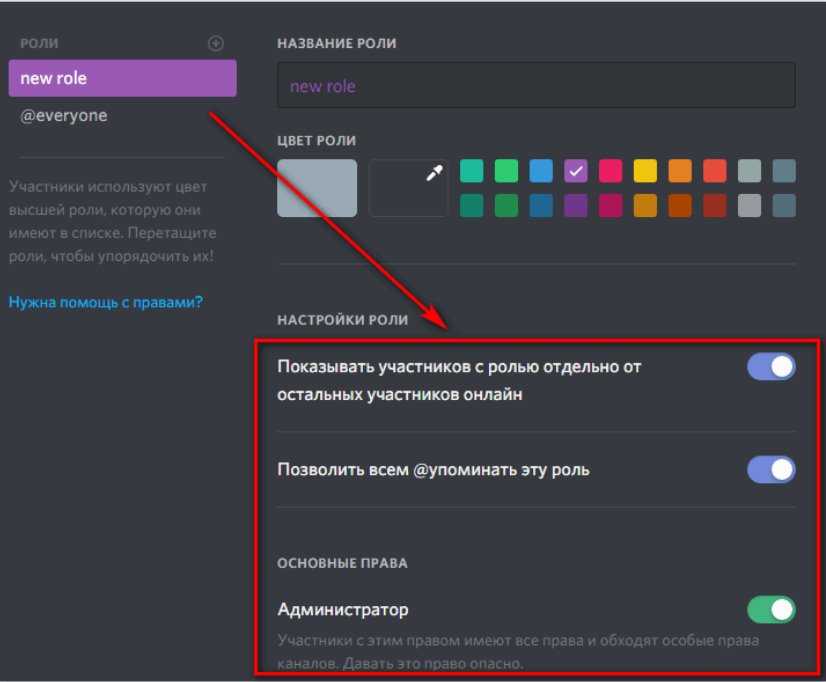Pick the pink color swatch
Screen dimensions: 826x682
(x=610, y=171)
